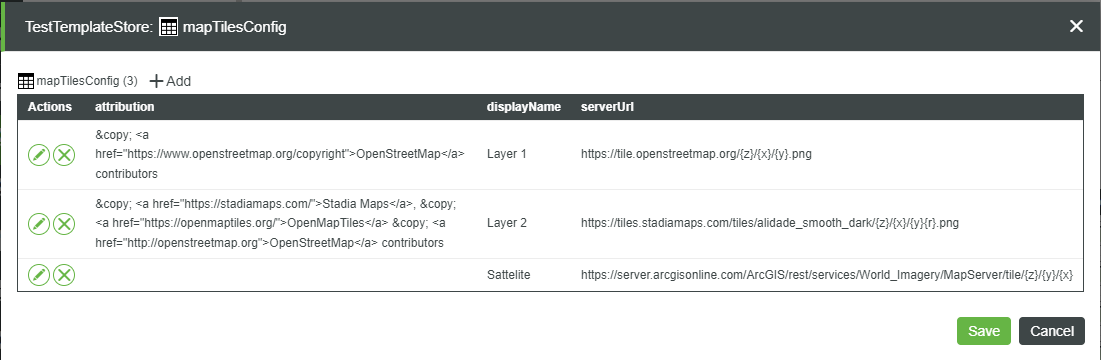Close the dialog with the top X
This screenshot has height=360, width=1101.
[1076, 27]
